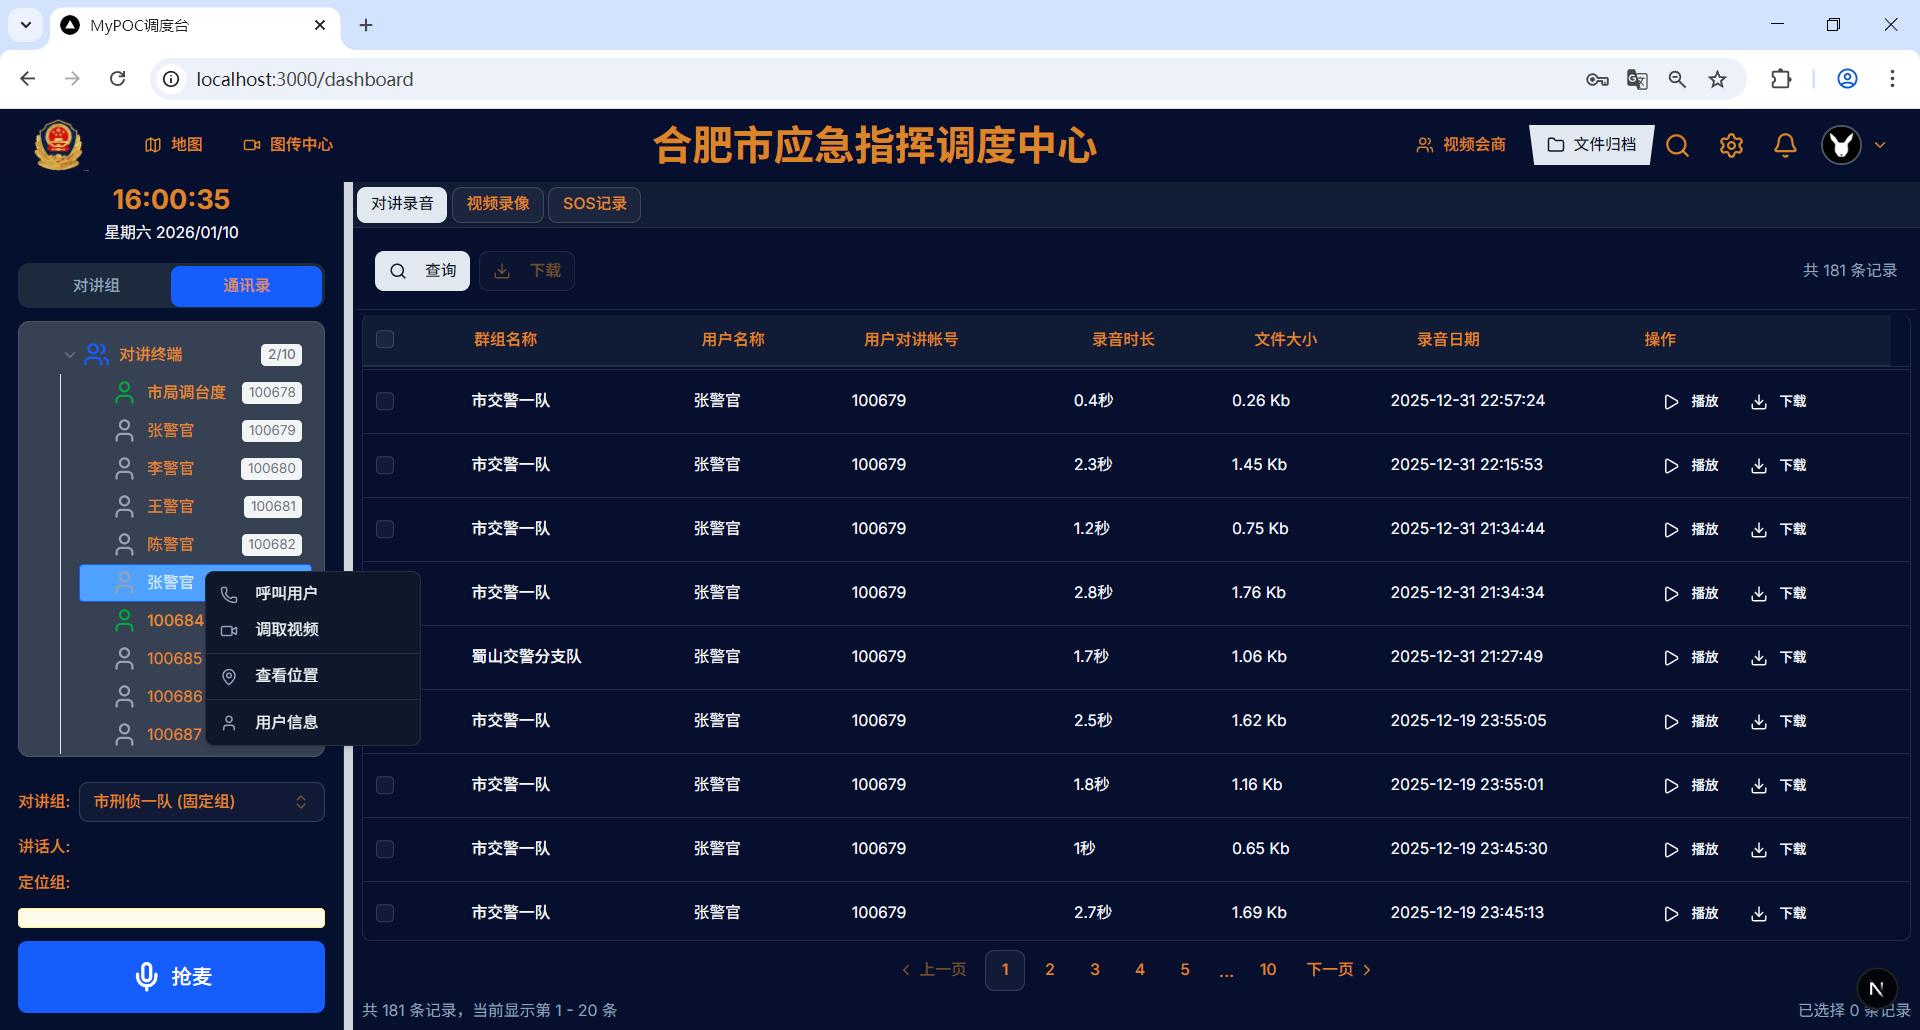The image size is (1920, 1030).
Task: Choose 查看位置 from the context menu
Action: (x=287, y=675)
